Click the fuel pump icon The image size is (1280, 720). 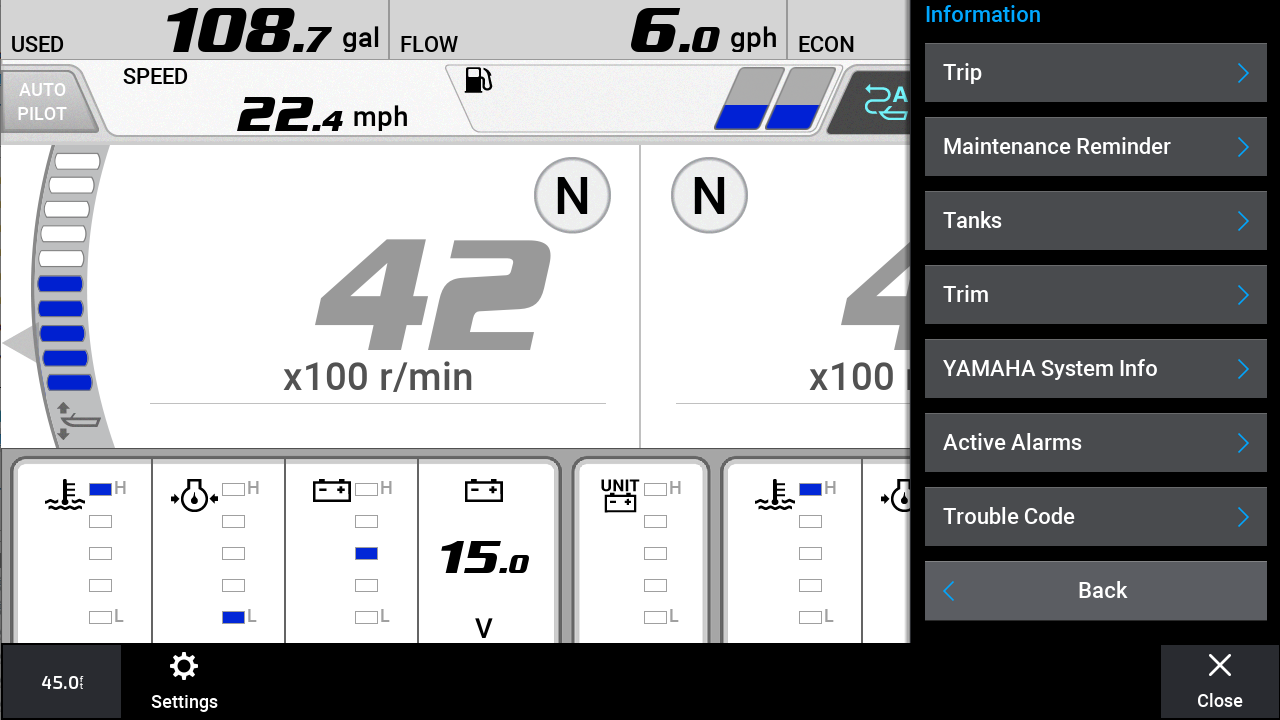pyautogui.click(x=478, y=80)
